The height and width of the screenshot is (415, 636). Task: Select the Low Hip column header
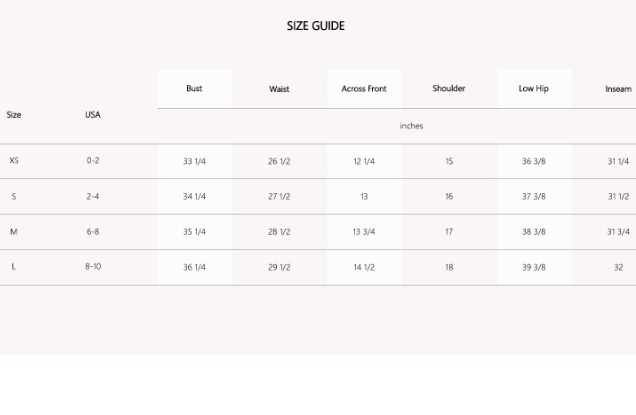pos(533,89)
